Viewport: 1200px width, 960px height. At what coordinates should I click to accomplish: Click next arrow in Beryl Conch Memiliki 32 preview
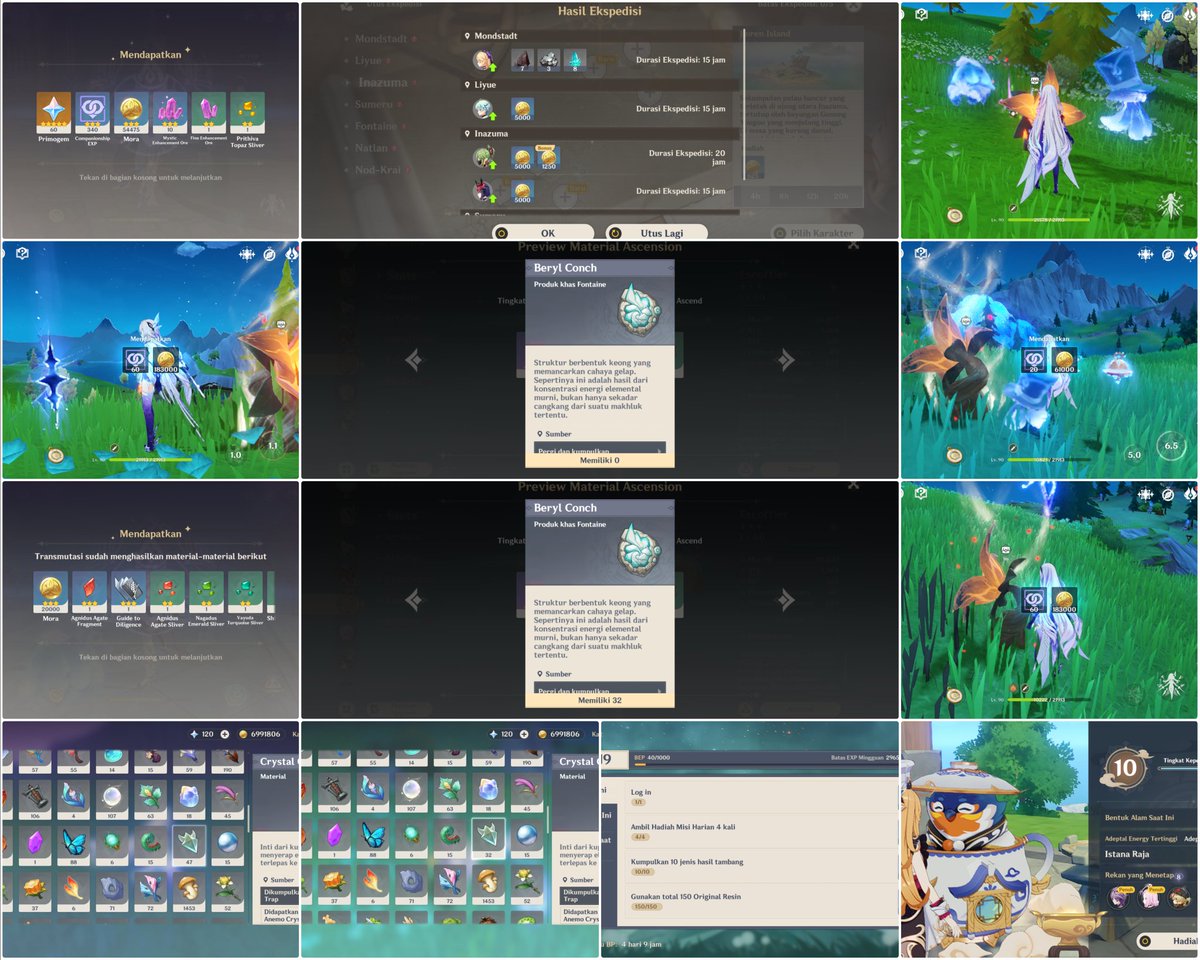786,600
